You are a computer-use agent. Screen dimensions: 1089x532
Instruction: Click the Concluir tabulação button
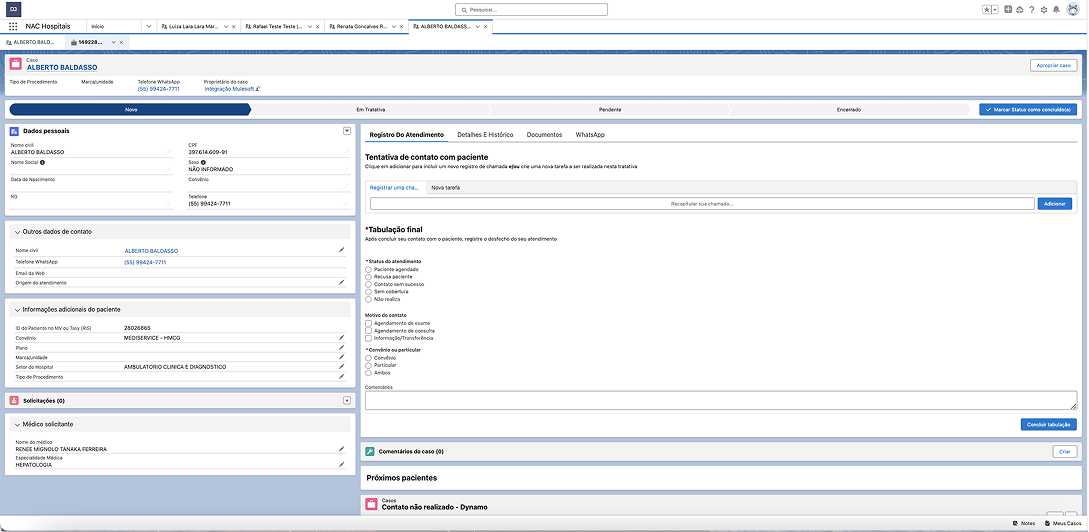pos(1049,424)
